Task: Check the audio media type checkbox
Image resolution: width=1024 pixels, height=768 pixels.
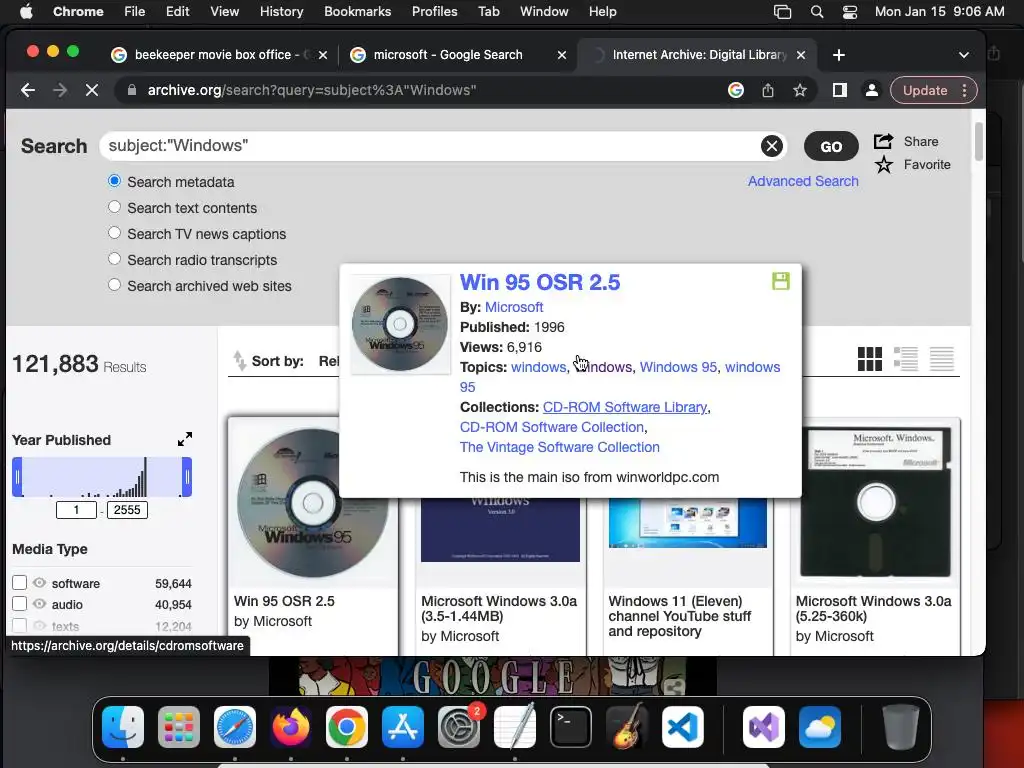Action: tap(20, 603)
